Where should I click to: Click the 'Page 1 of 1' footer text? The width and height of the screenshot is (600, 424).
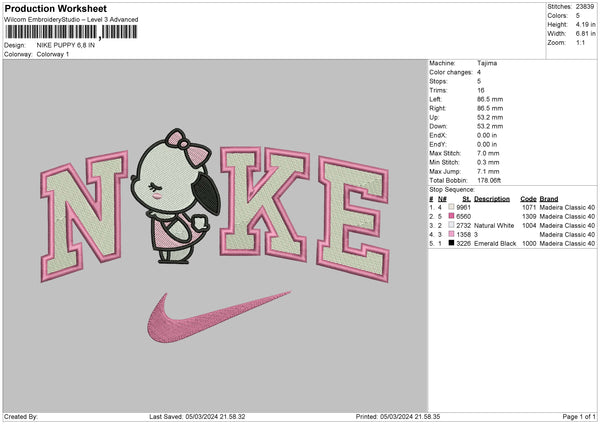click(x=579, y=416)
